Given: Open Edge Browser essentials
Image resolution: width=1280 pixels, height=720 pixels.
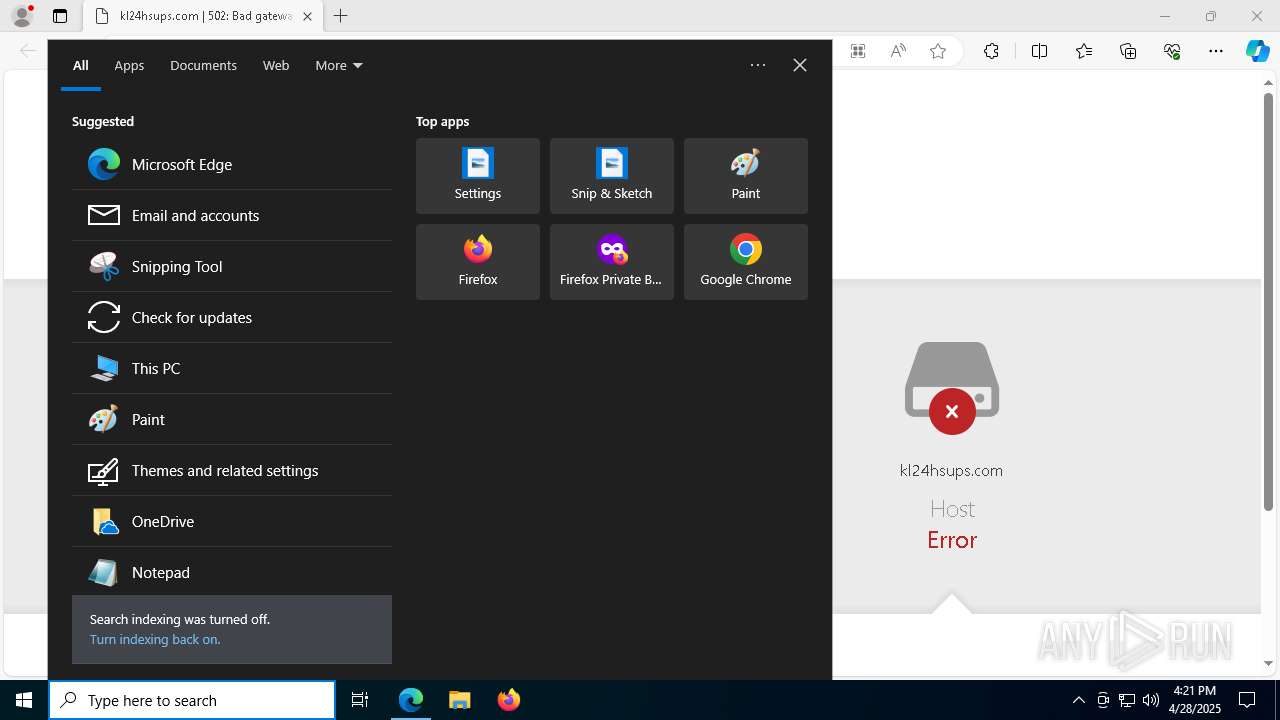Looking at the screenshot, I should tap(1172, 51).
